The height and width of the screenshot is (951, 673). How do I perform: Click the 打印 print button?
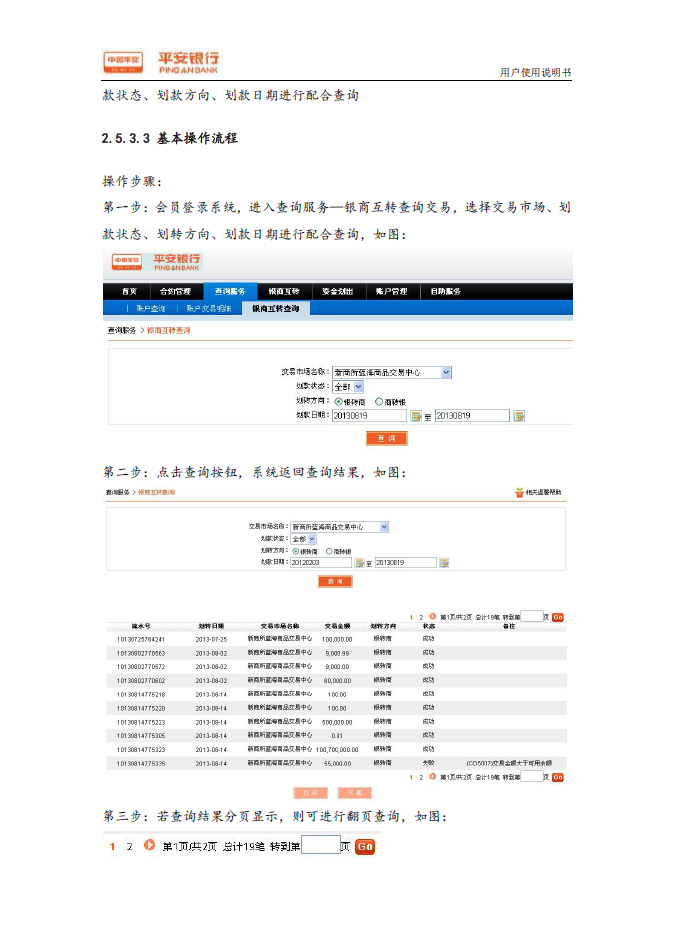click(310, 793)
